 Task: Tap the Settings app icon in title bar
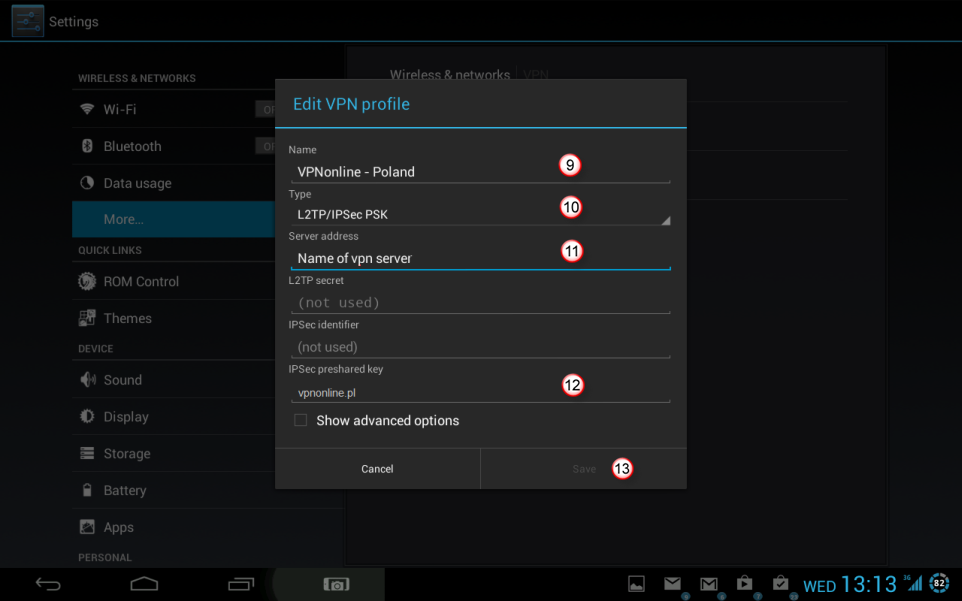28,21
